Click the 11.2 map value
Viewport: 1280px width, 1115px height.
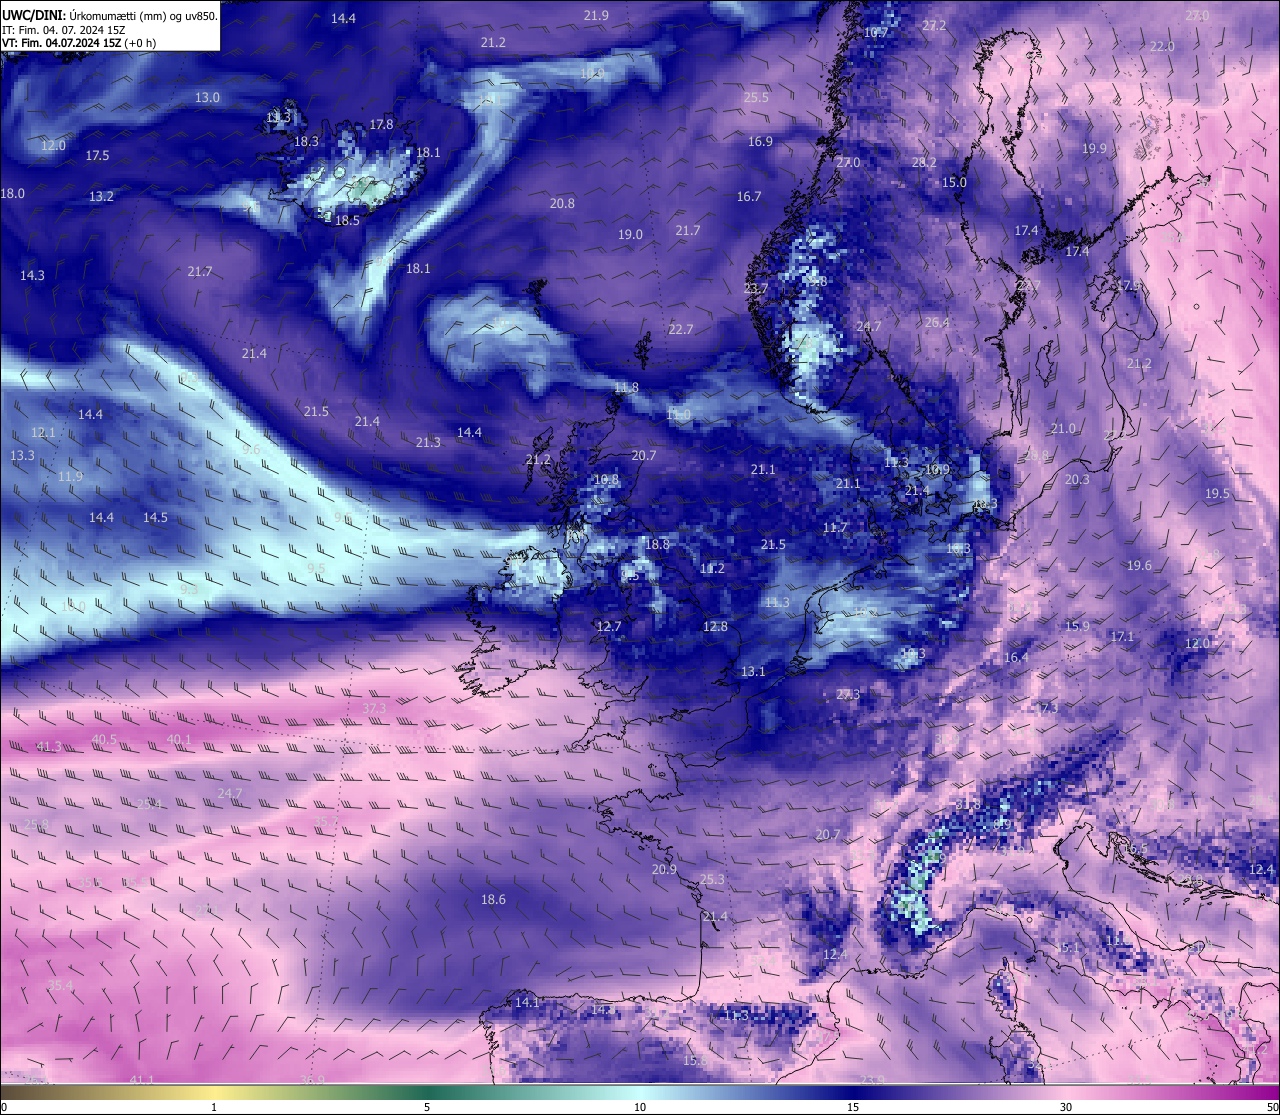point(712,568)
